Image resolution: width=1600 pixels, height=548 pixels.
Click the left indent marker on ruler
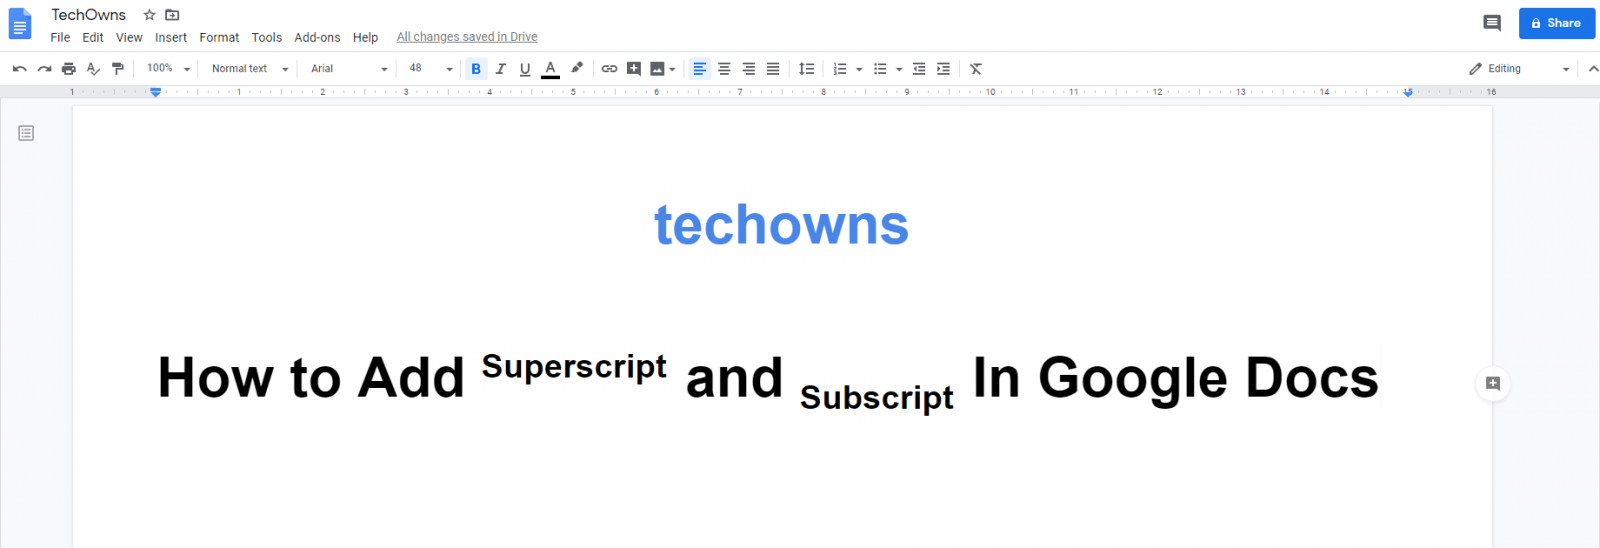(x=155, y=92)
